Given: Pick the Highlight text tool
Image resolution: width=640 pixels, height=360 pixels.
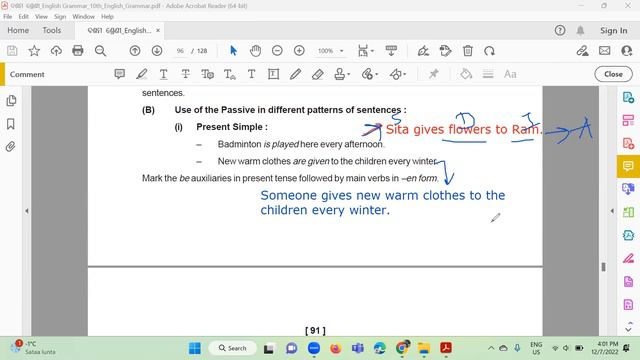Looking at the screenshot, I should 141,74.
